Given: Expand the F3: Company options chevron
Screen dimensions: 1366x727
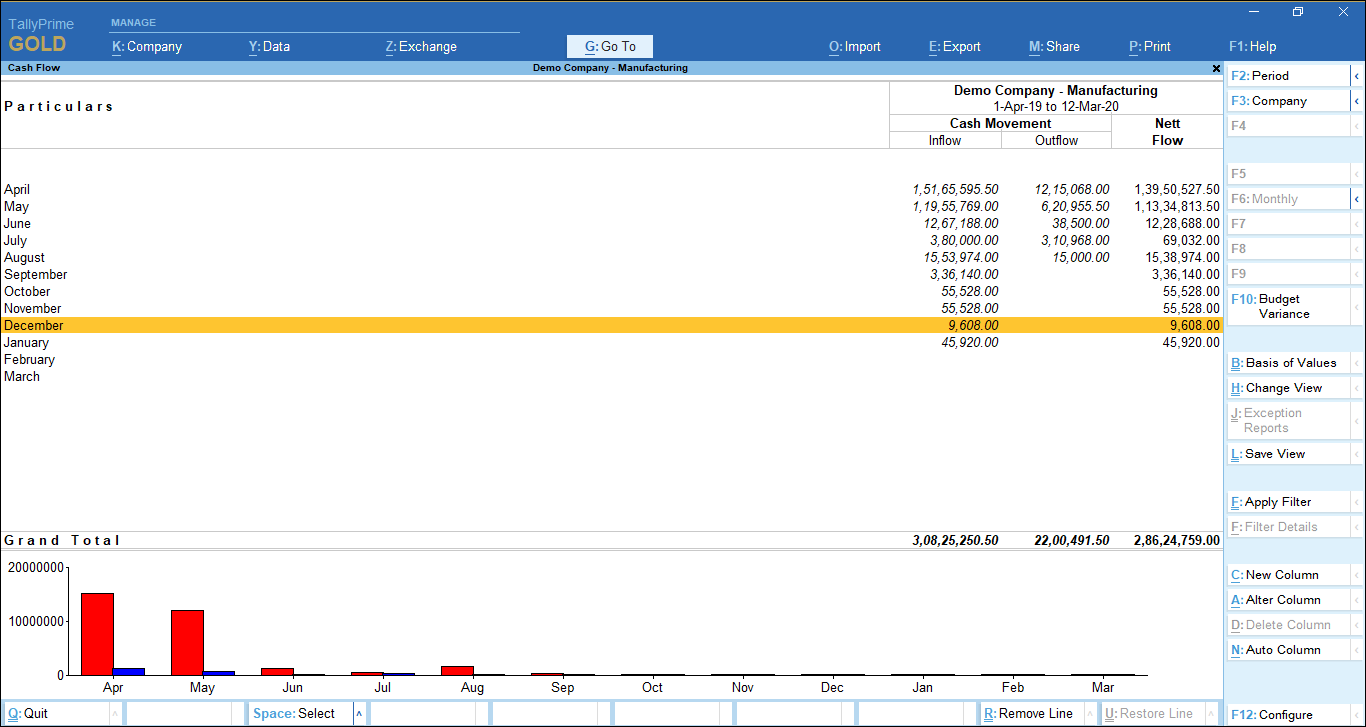Looking at the screenshot, I should [x=1357, y=100].
